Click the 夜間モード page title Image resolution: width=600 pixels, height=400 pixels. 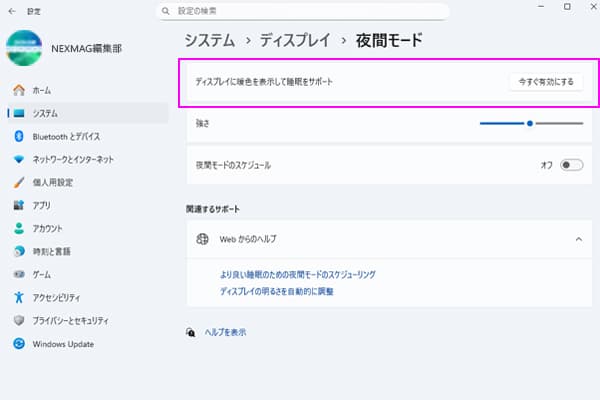pyautogui.click(x=389, y=40)
